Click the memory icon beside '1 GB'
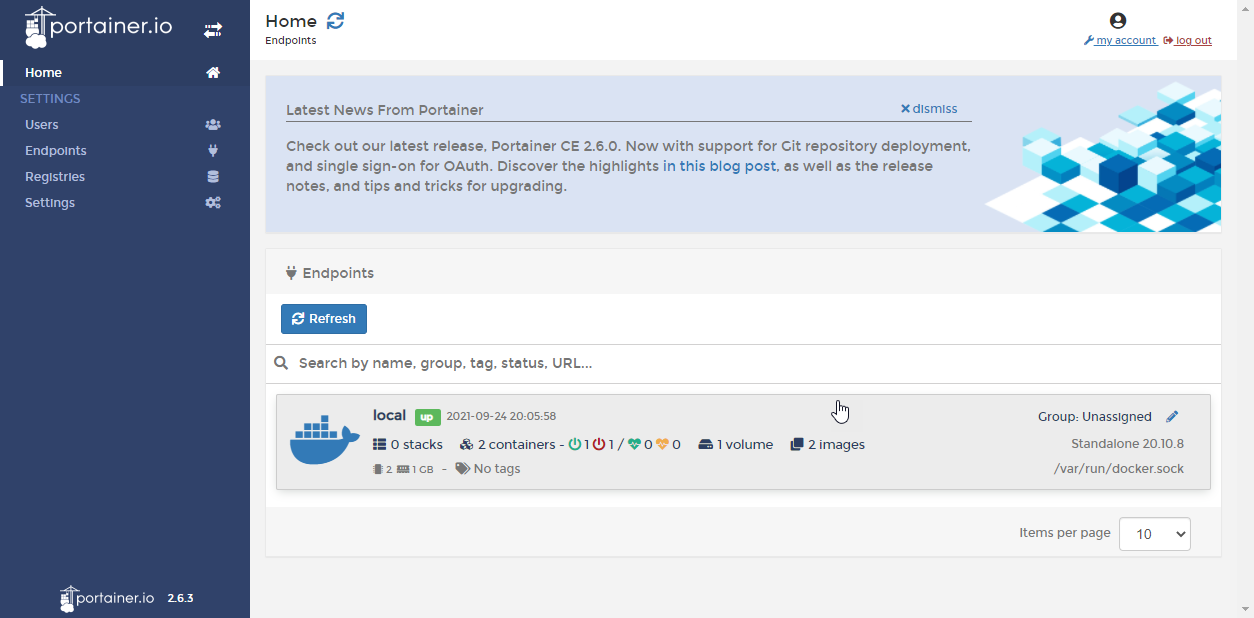Viewport: 1254px width, 618px height. pyautogui.click(x=403, y=469)
